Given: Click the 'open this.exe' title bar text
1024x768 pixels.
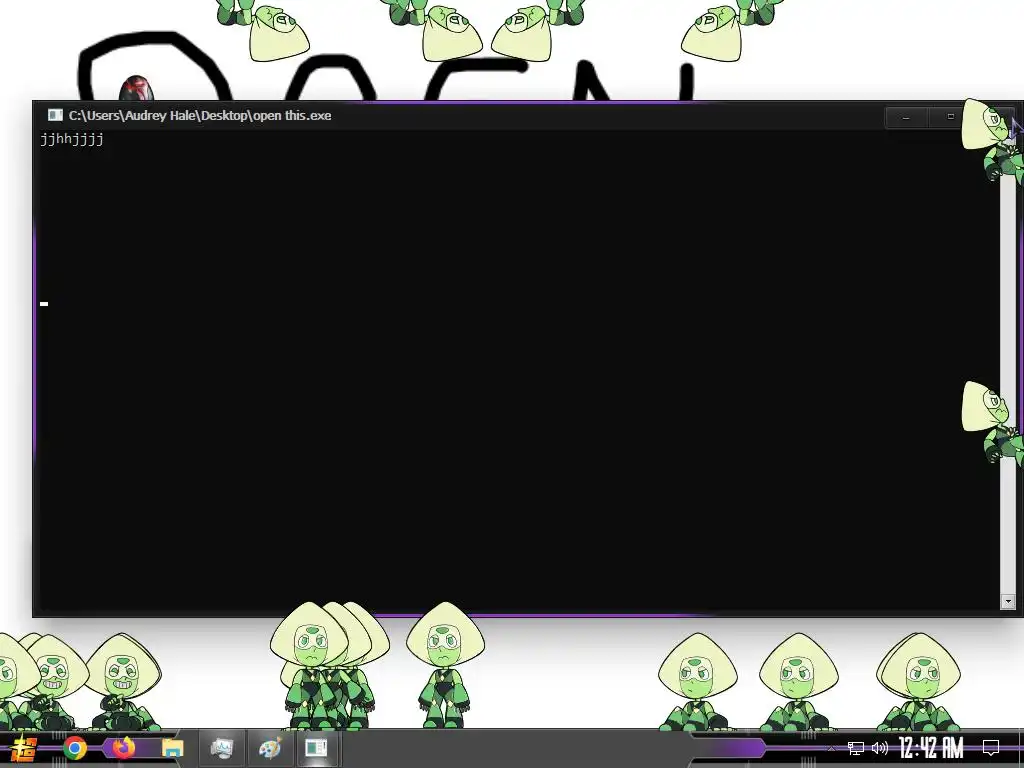Looking at the screenshot, I should (x=200, y=116).
